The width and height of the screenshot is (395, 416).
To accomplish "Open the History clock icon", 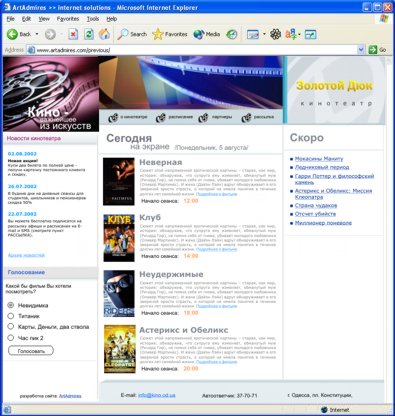I will click(232, 34).
